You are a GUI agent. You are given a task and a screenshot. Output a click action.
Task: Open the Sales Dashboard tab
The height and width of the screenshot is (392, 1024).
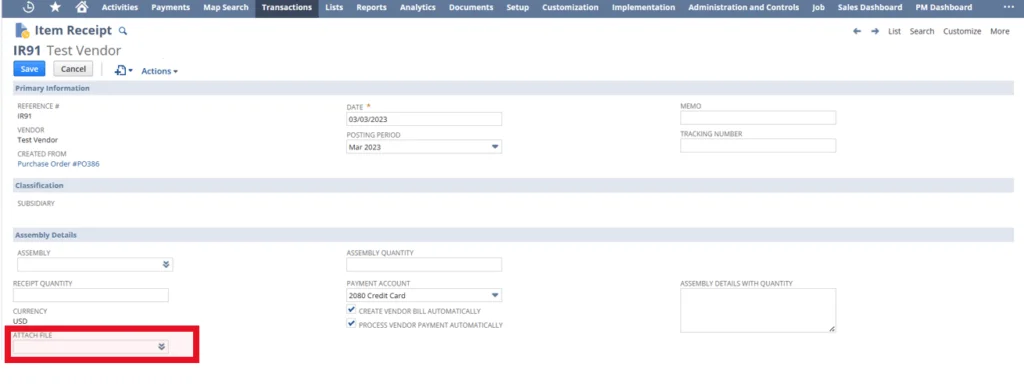[x=870, y=8]
